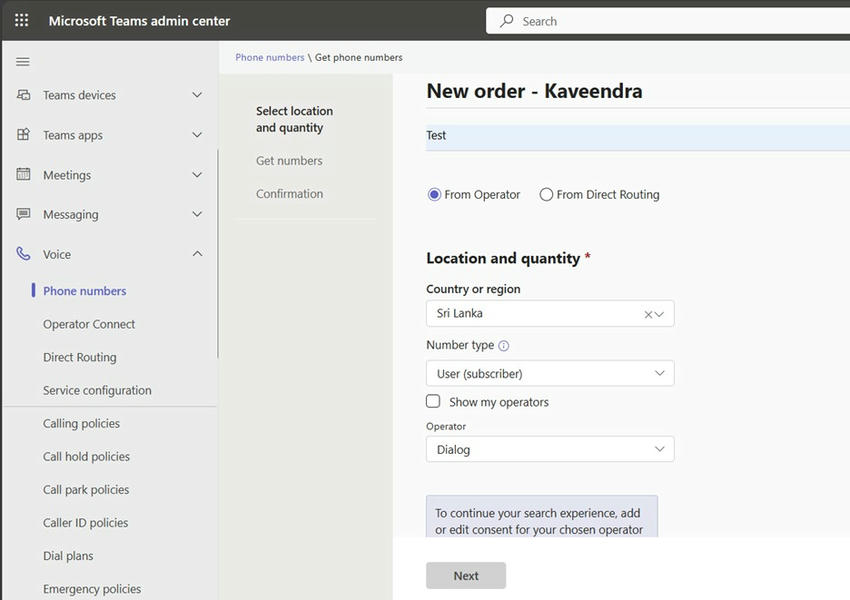Select the From Operator radio button
The image size is (850, 600).
coord(434,195)
